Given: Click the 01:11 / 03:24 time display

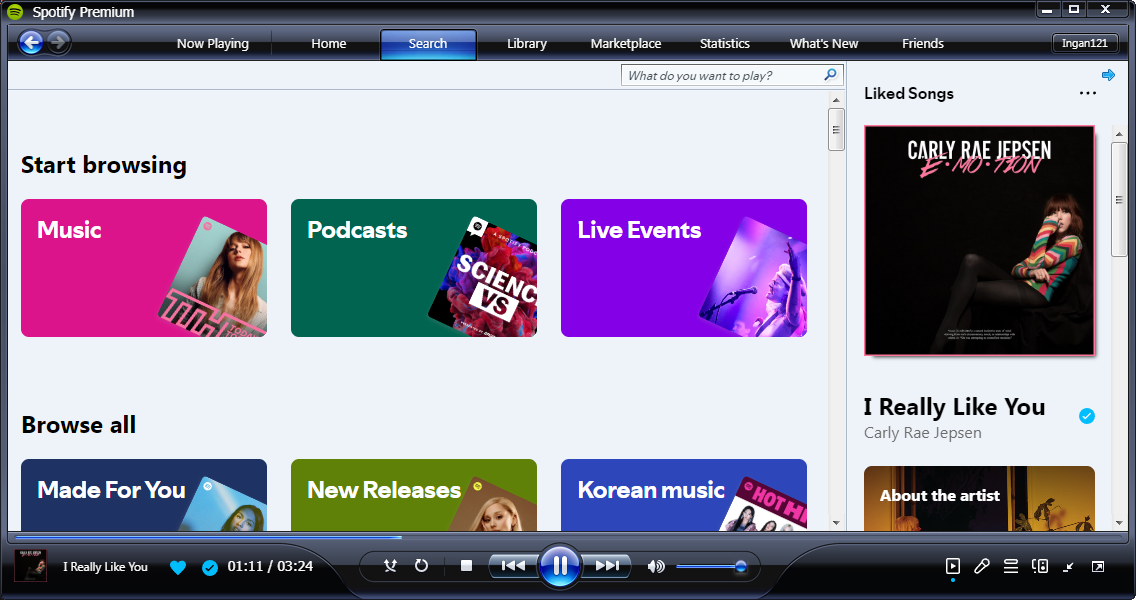Looking at the screenshot, I should pos(270,566).
